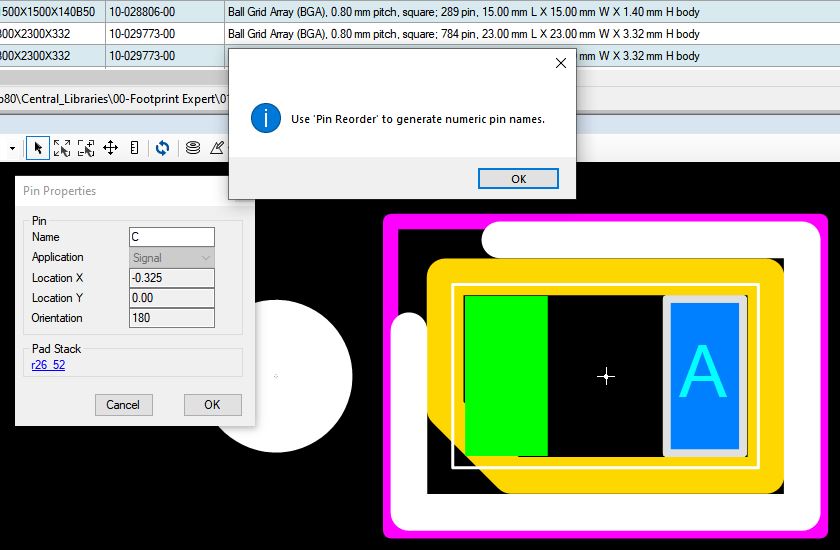Open the toolbar dropdown arrow
The height and width of the screenshot is (550, 840).
(x=12, y=148)
